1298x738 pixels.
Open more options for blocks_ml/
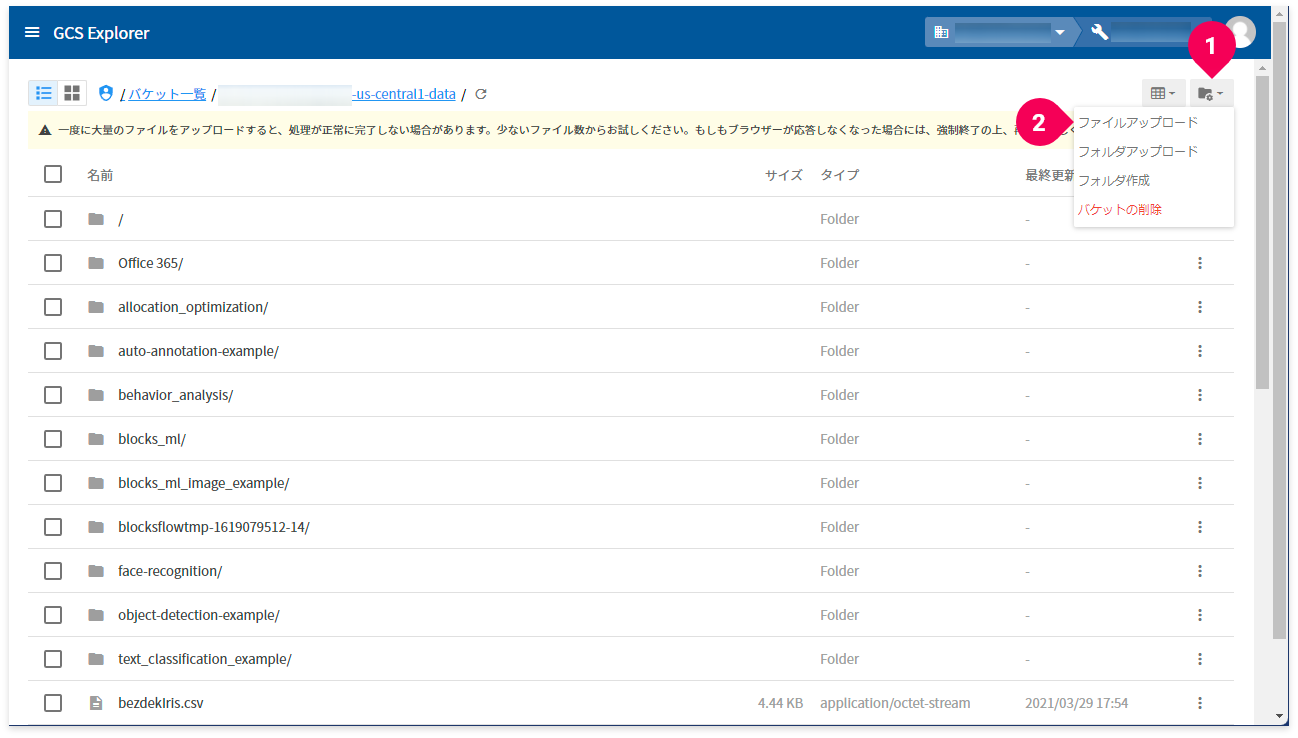(x=1200, y=439)
